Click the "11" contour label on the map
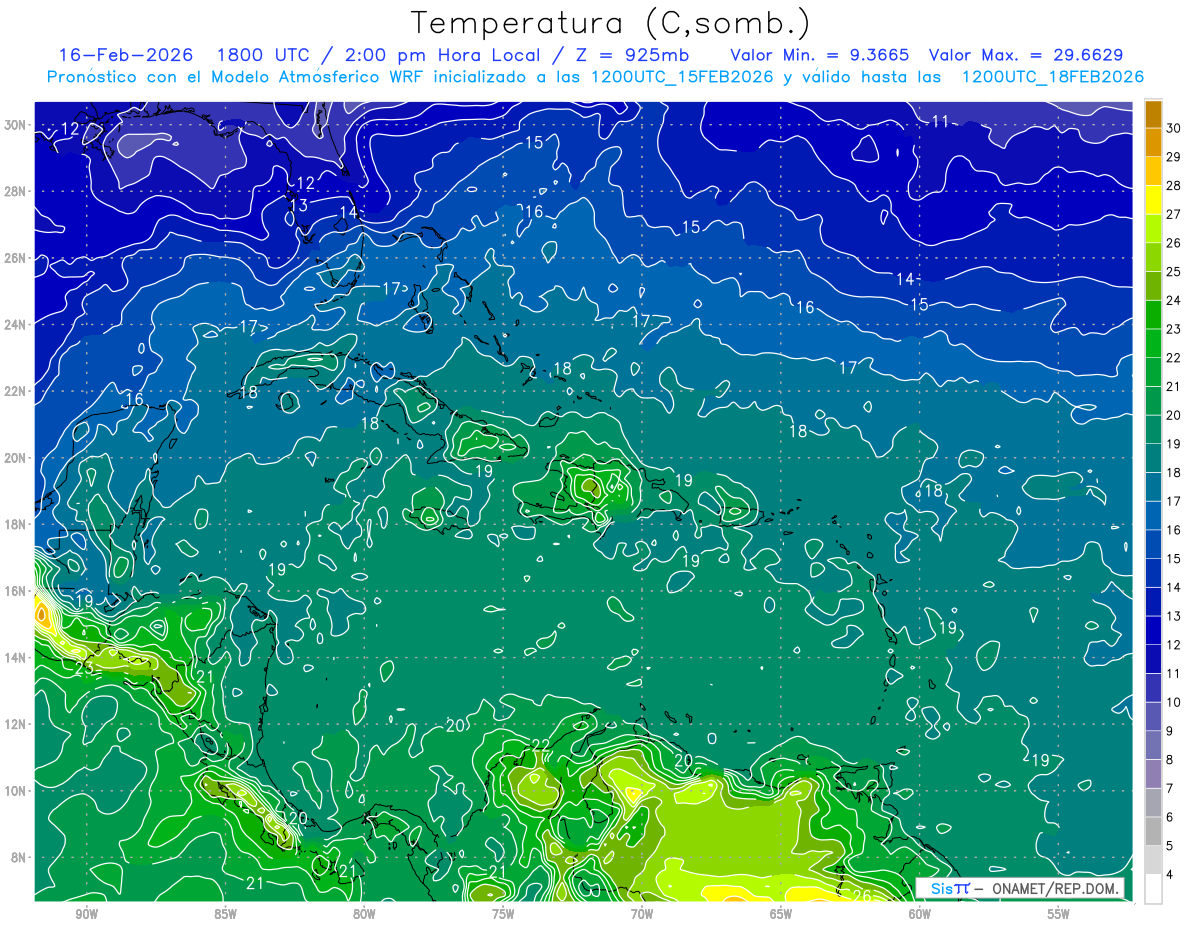 click(940, 121)
